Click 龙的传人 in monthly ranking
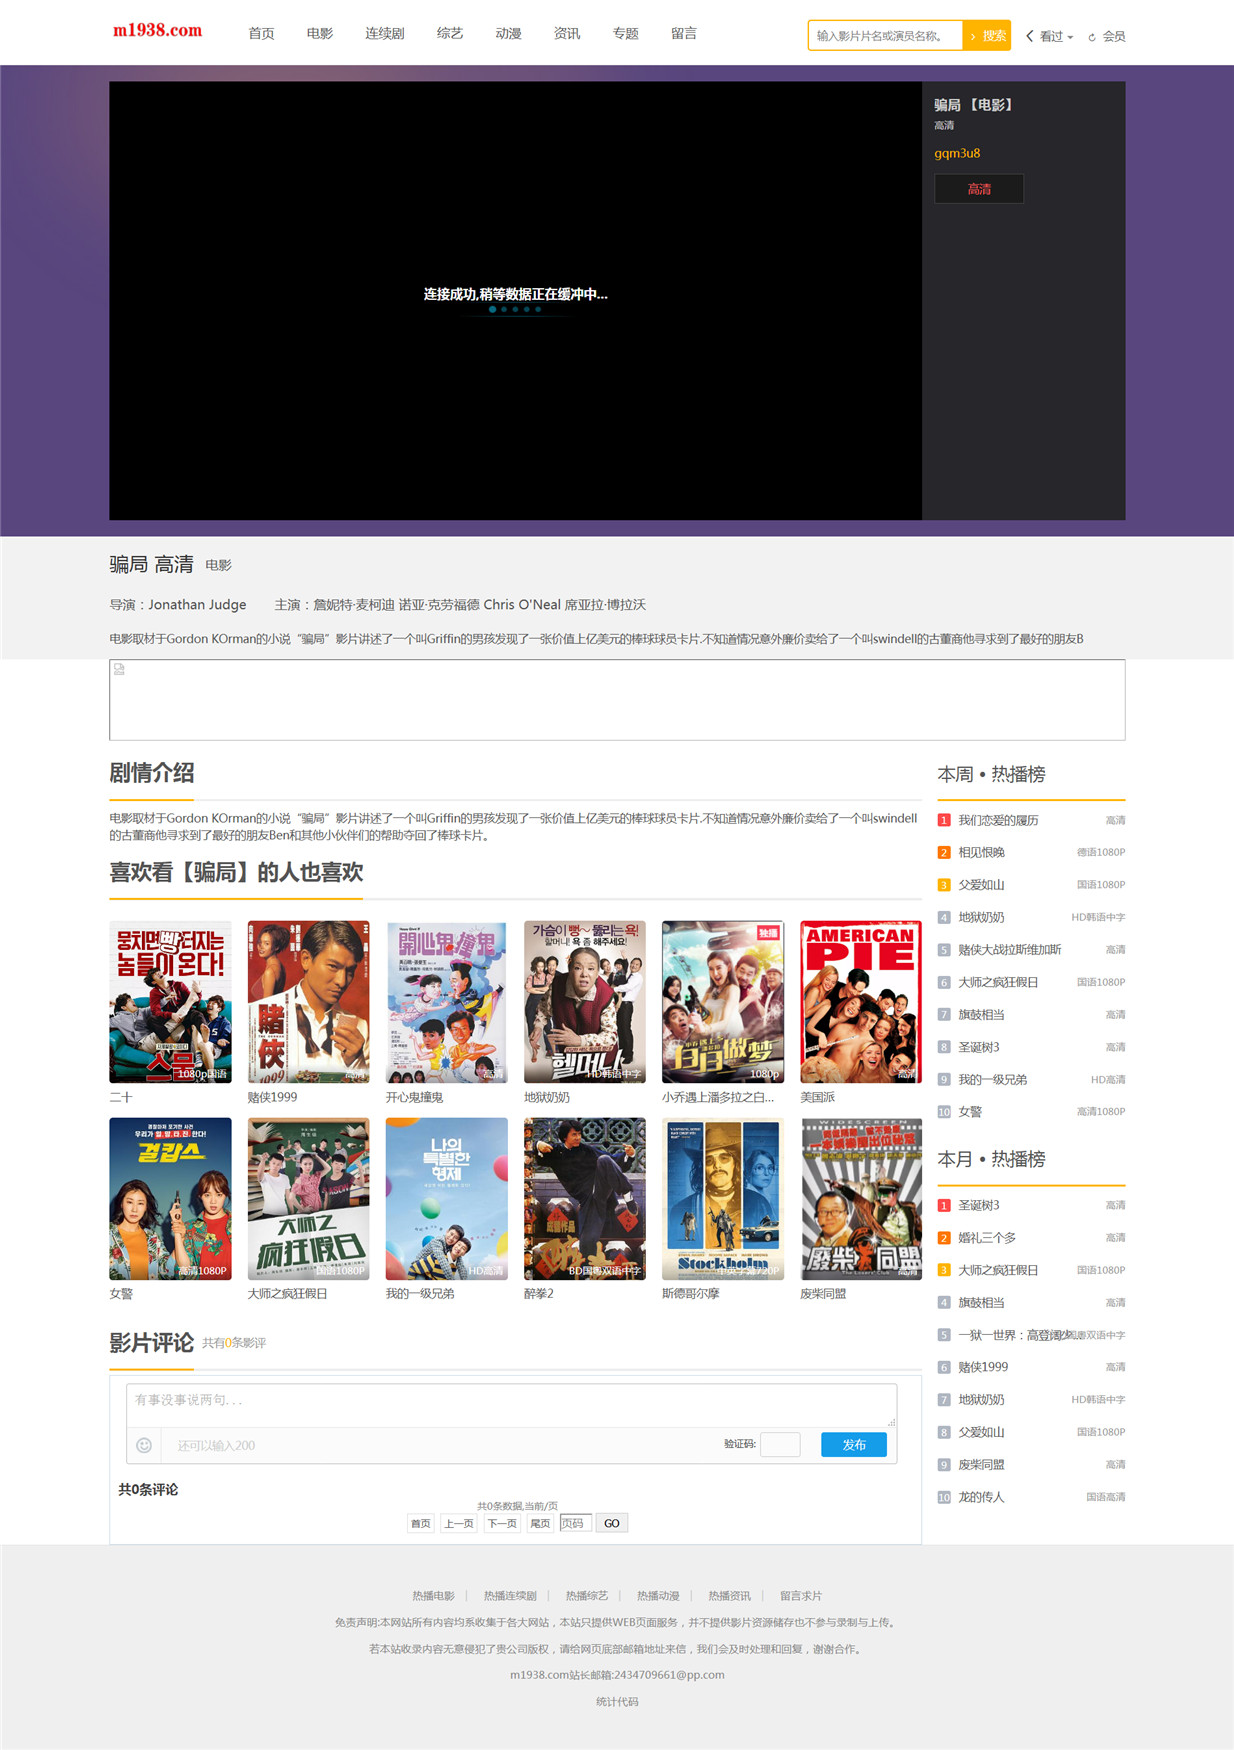This screenshot has width=1234, height=1750. pos(981,1497)
